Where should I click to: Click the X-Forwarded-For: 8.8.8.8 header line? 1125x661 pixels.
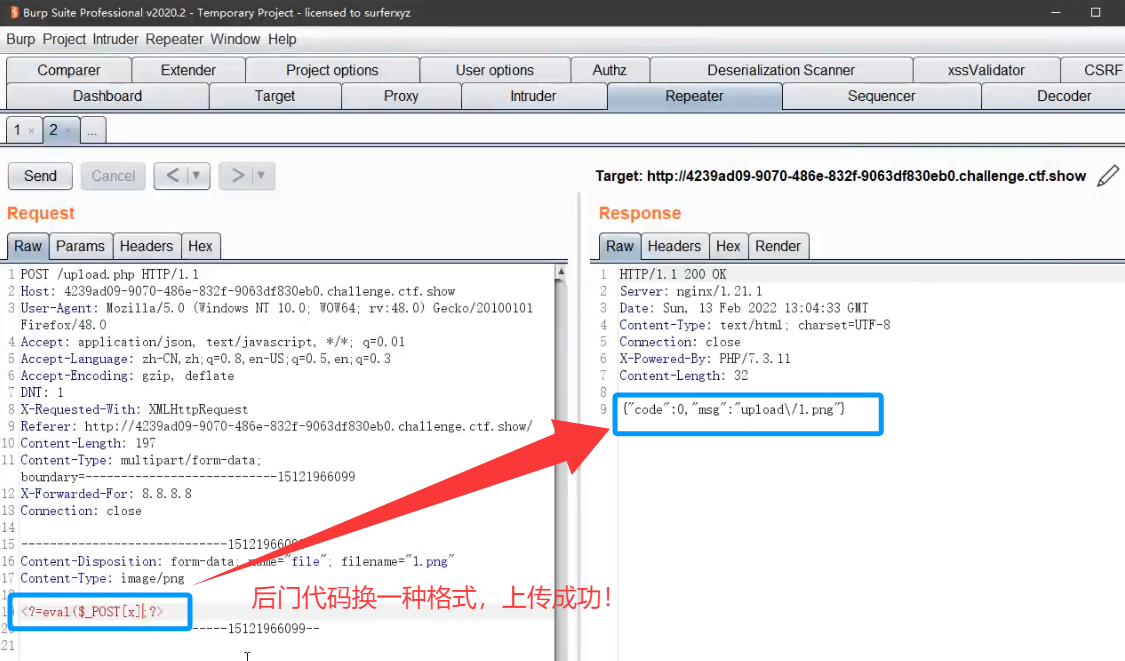click(x=106, y=494)
